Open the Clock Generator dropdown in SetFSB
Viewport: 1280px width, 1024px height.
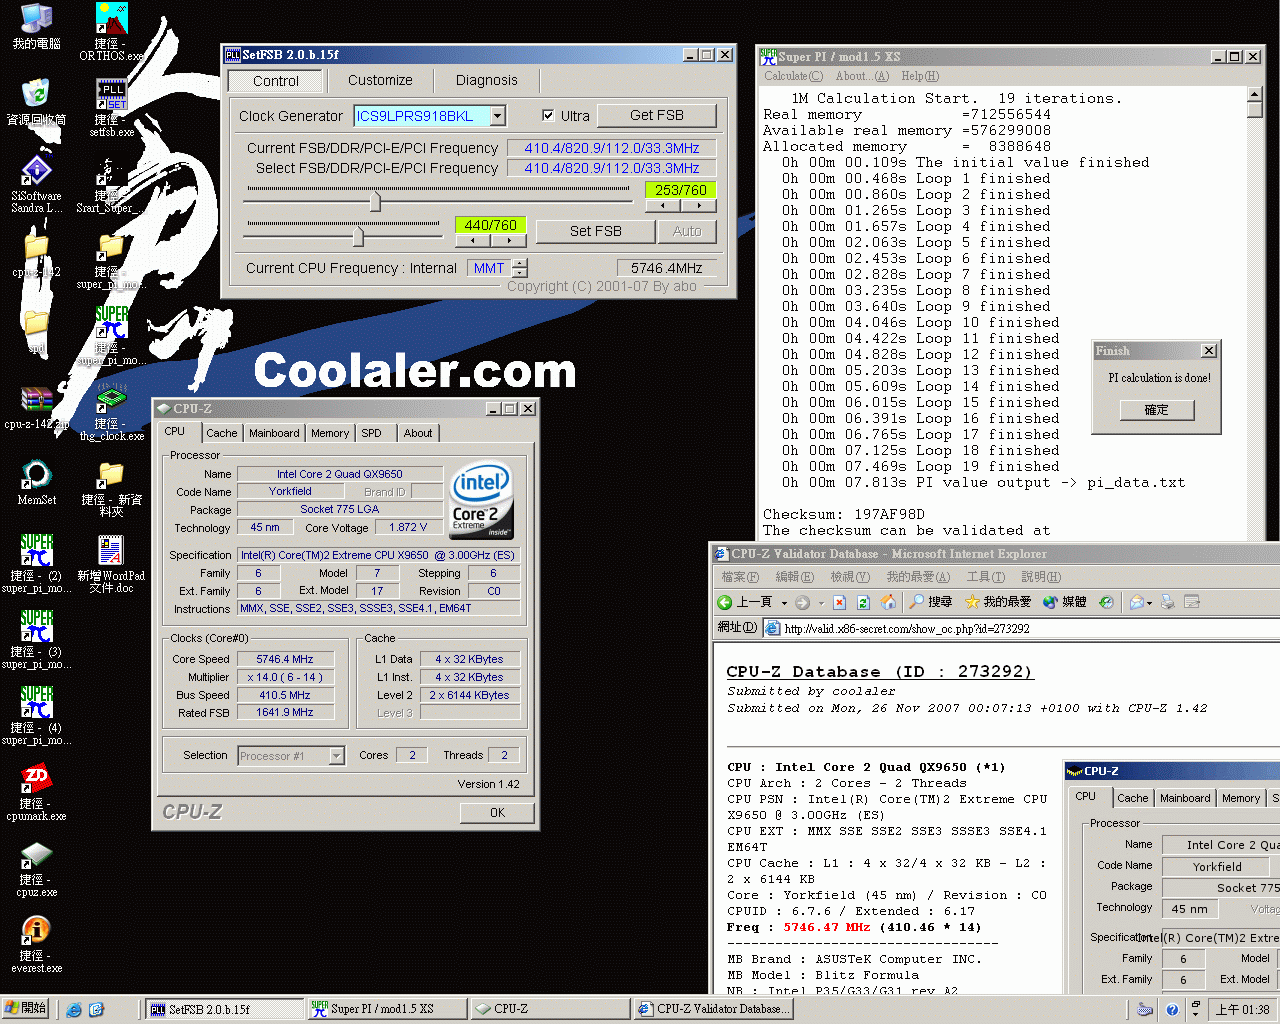498,116
